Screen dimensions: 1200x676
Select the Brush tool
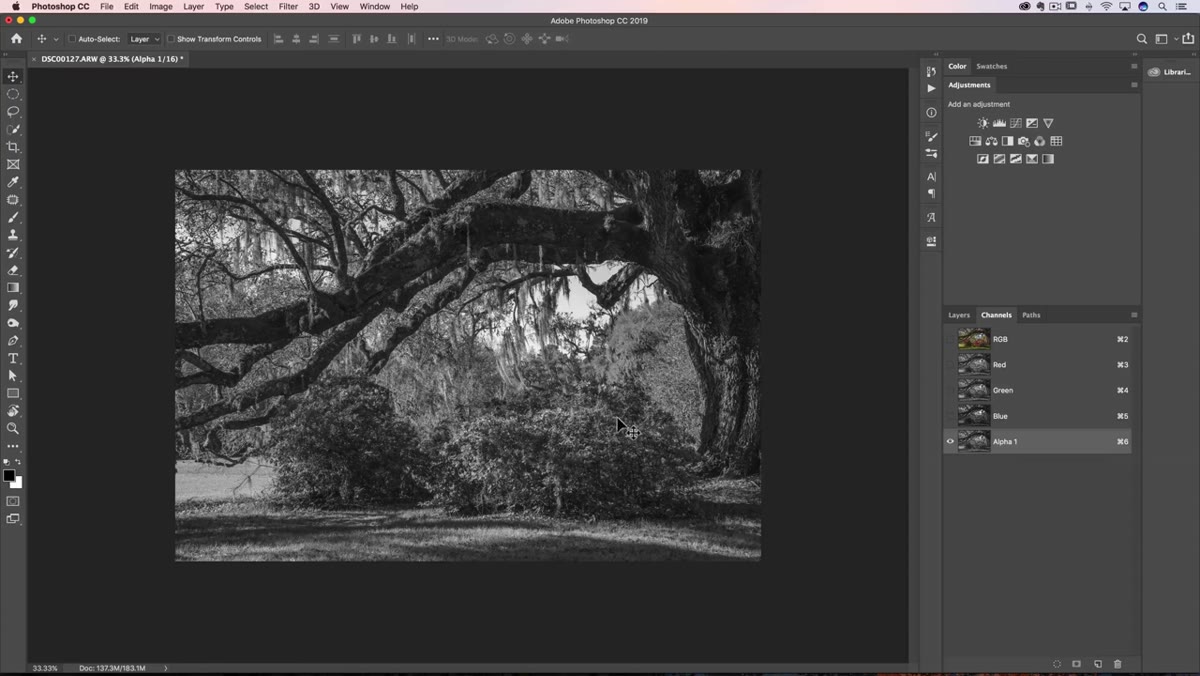13,217
